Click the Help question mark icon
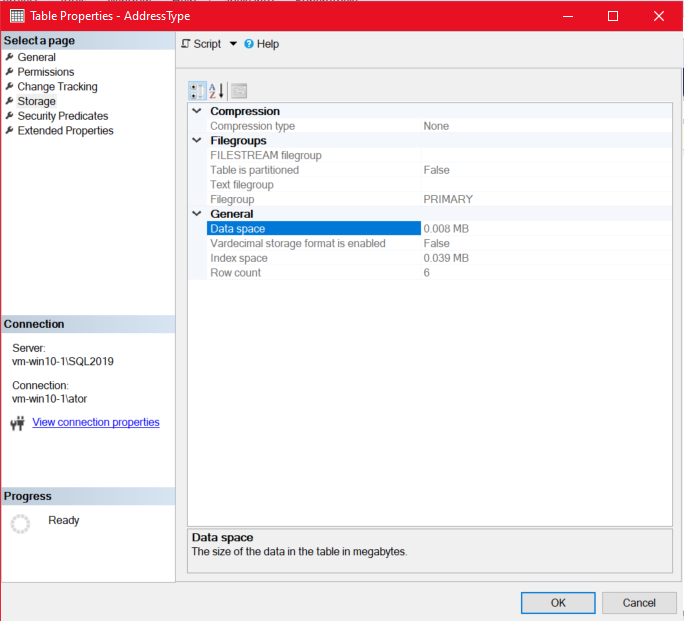 coord(249,44)
